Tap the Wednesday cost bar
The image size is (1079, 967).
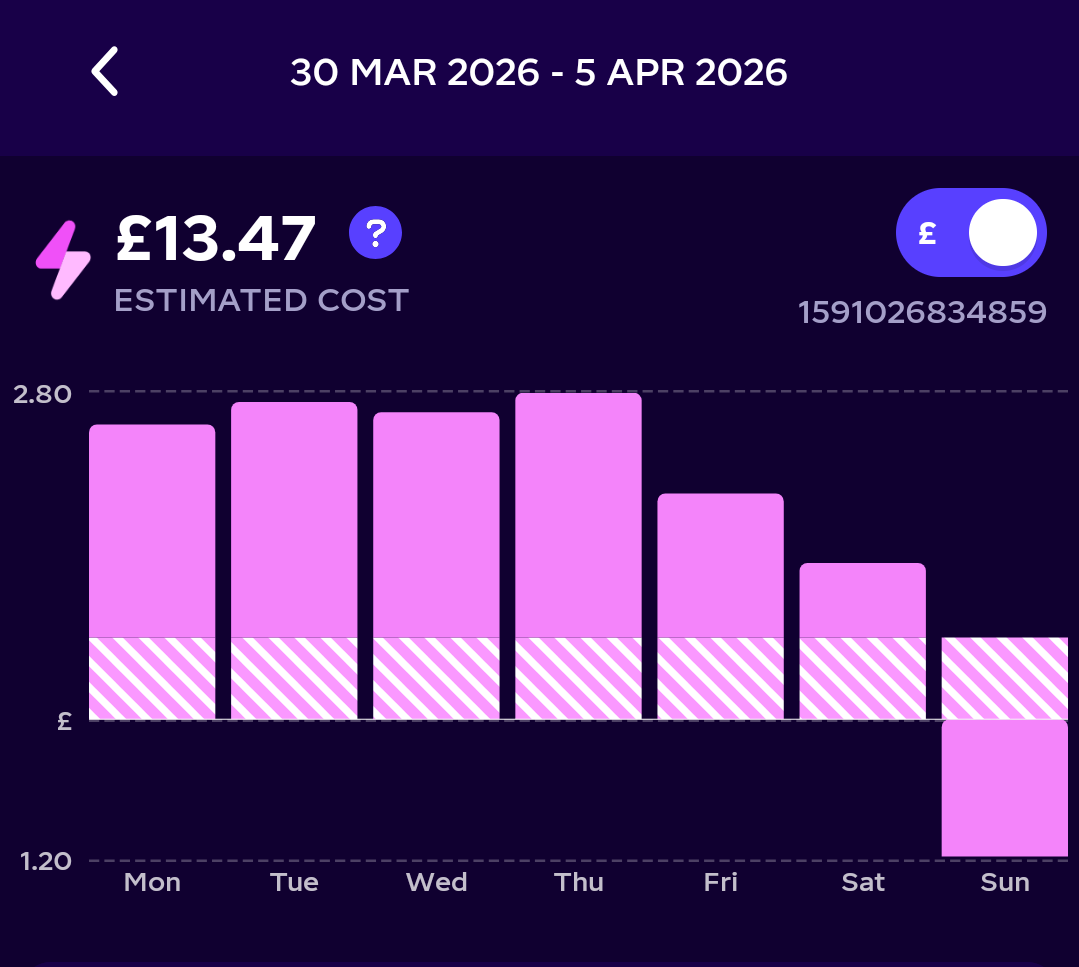(x=436, y=525)
